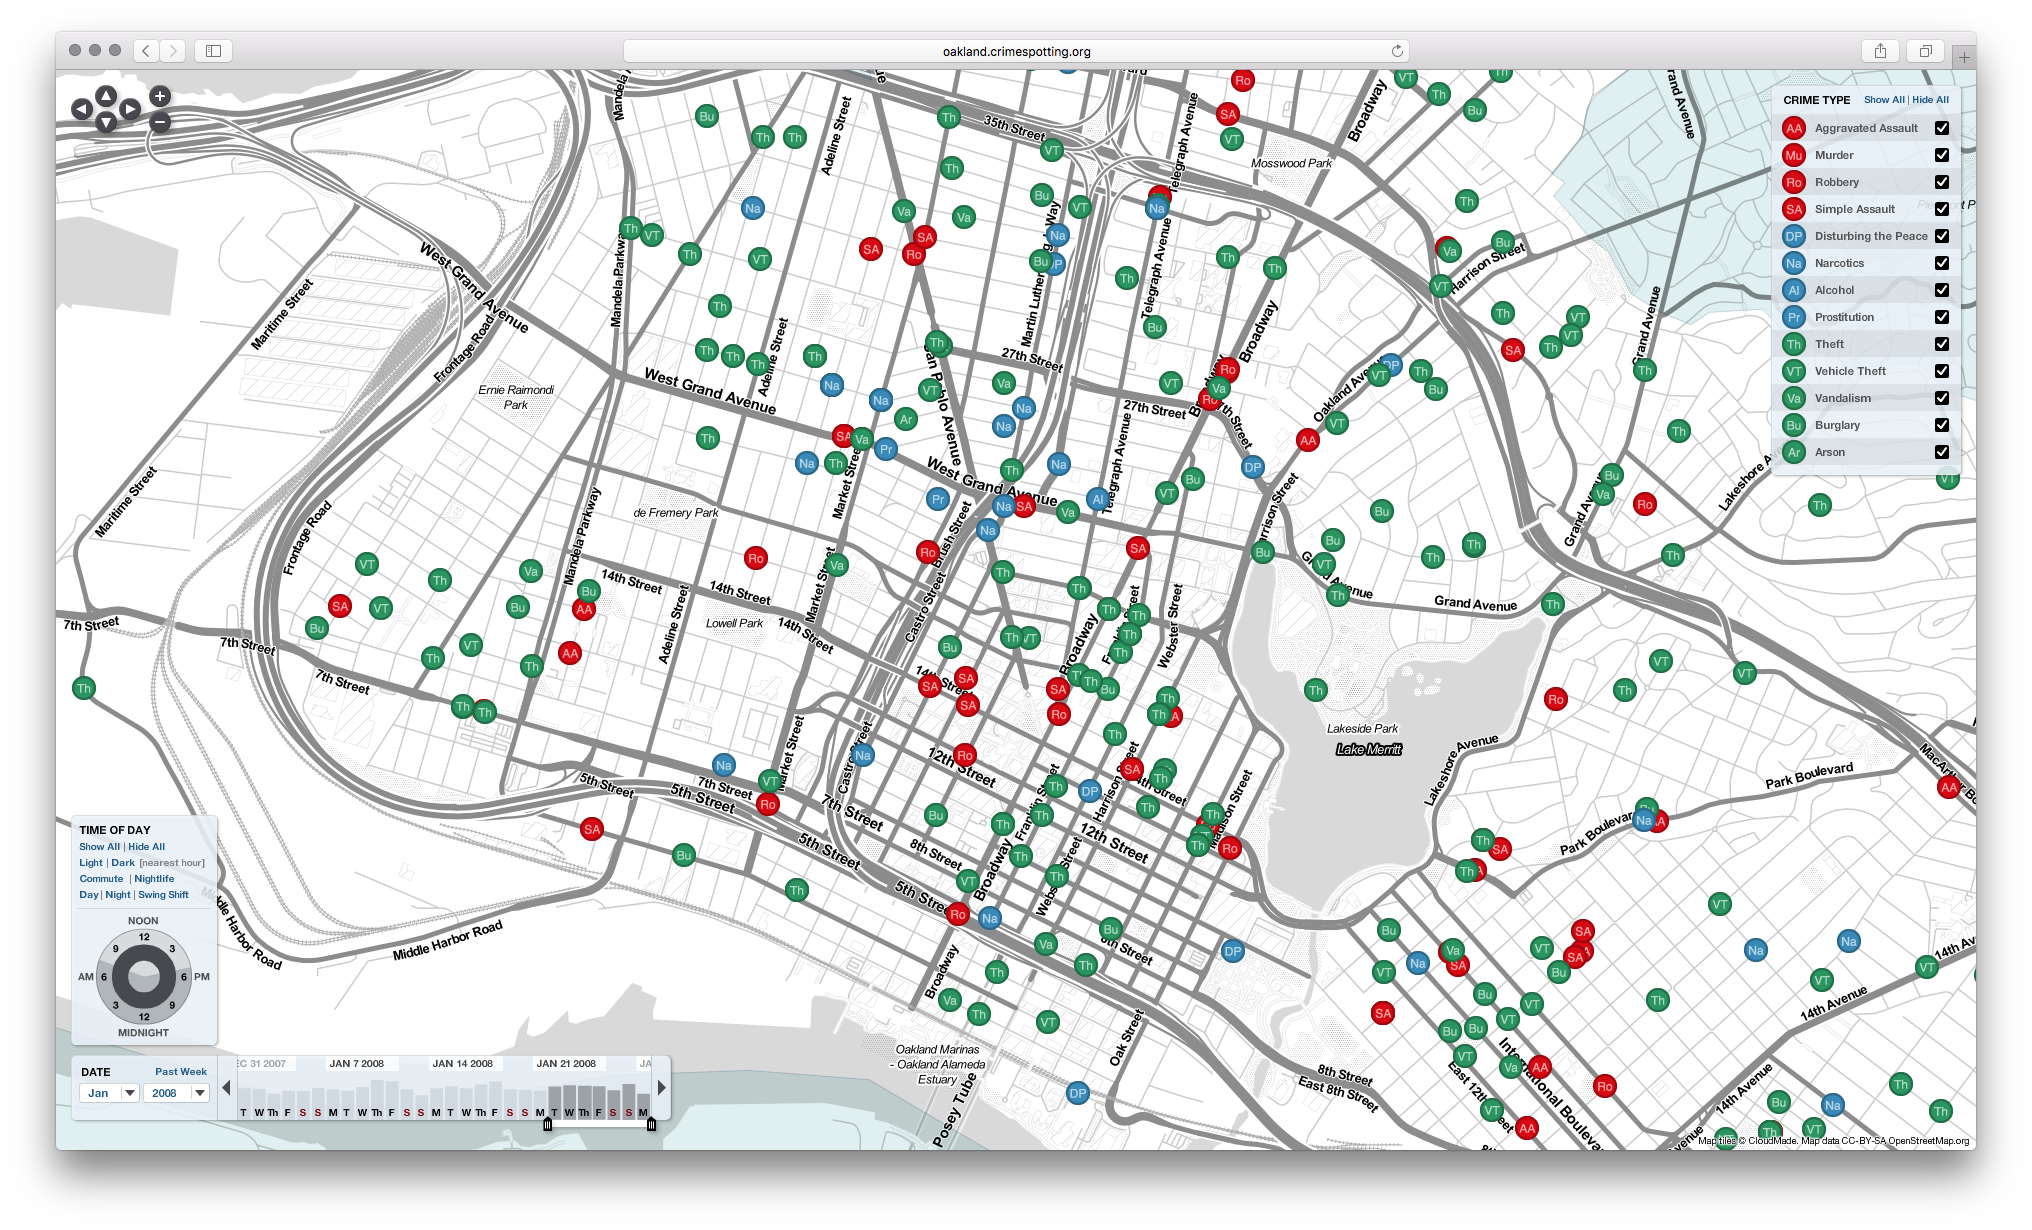This screenshot has height=1230, width=2032.
Task: Click the Prostitution legend icon
Action: coord(1793,317)
